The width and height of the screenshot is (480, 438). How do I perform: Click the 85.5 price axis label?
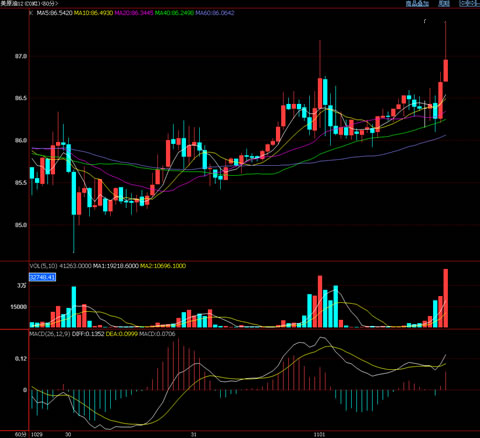tap(20, 183)
